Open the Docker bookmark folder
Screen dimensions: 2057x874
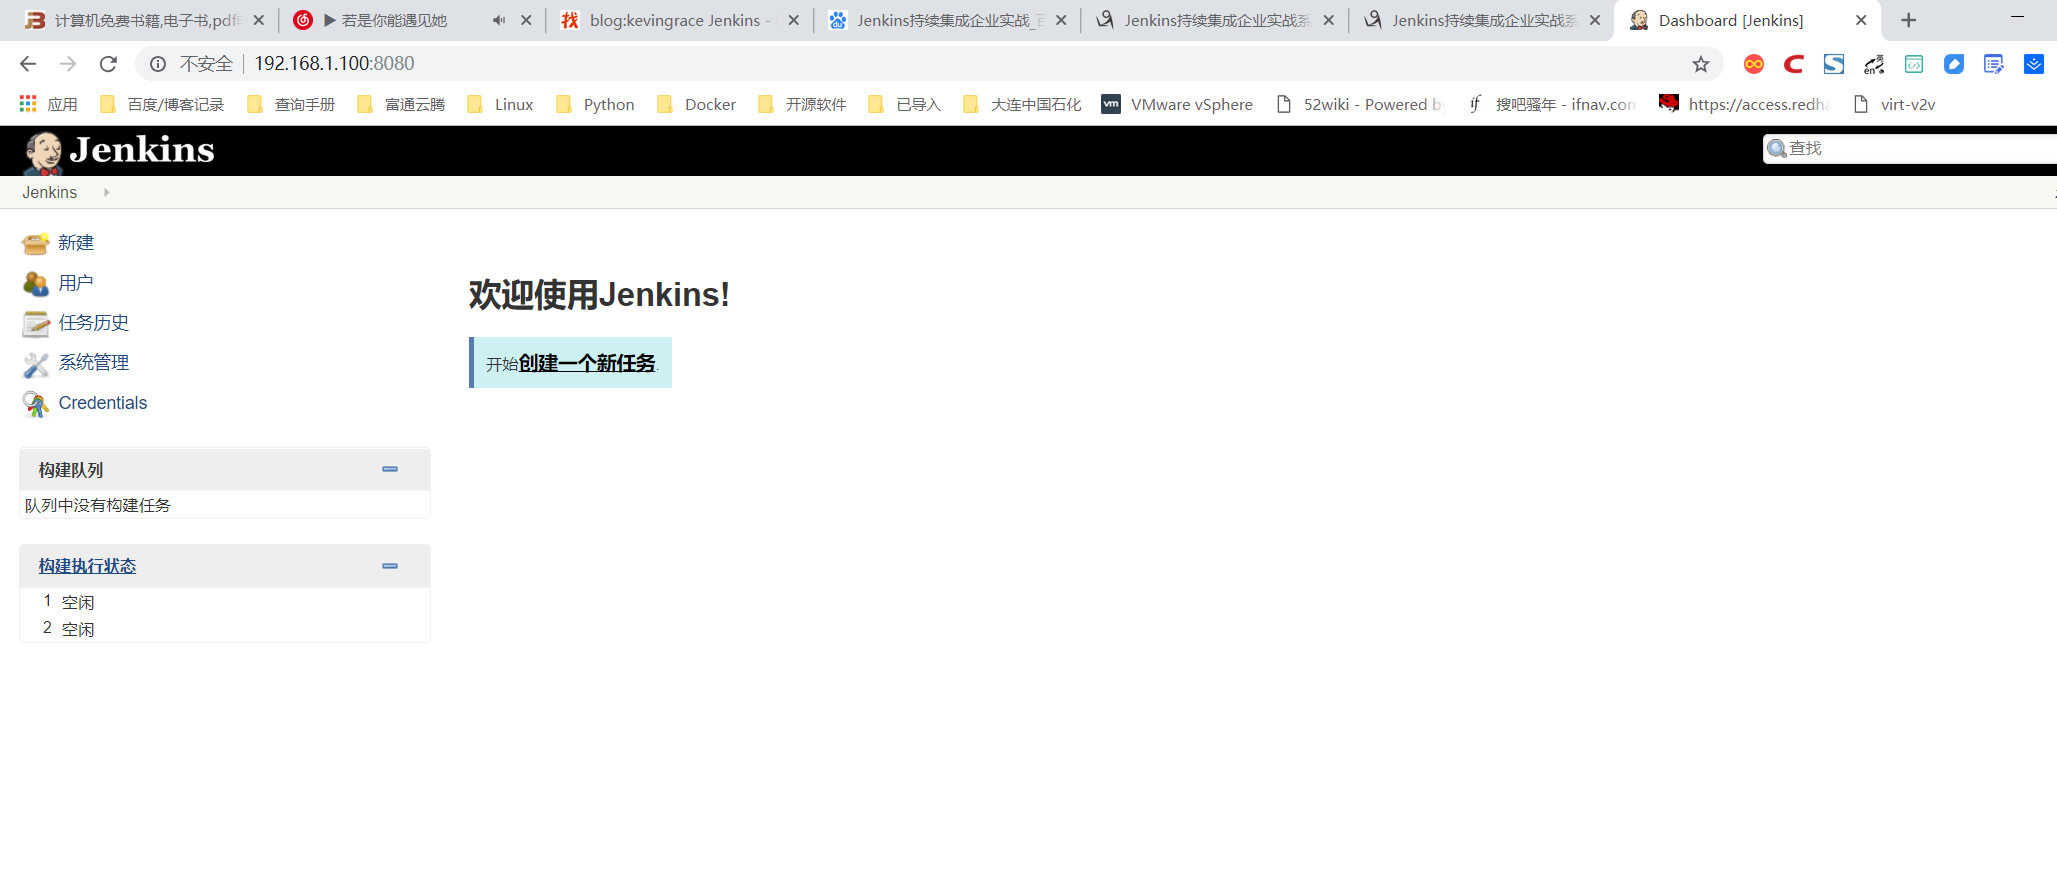pyautogui.click(x=696, y=104)
